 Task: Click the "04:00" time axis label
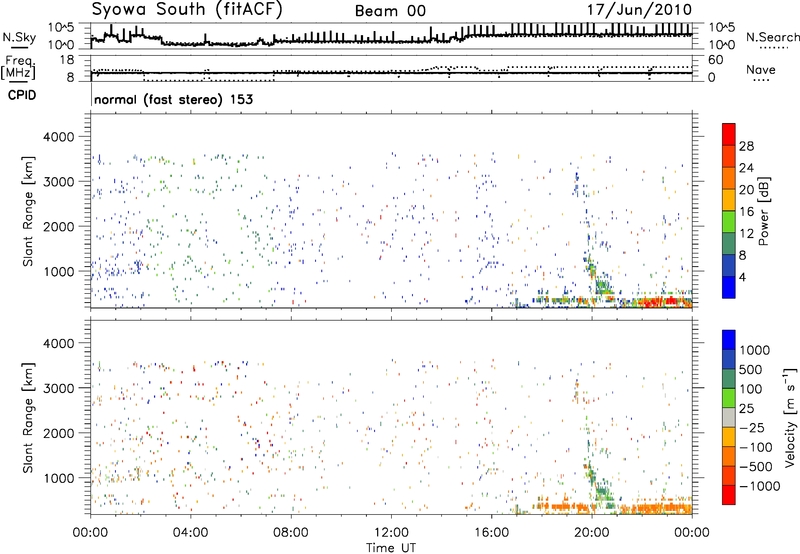click(190, 533)
